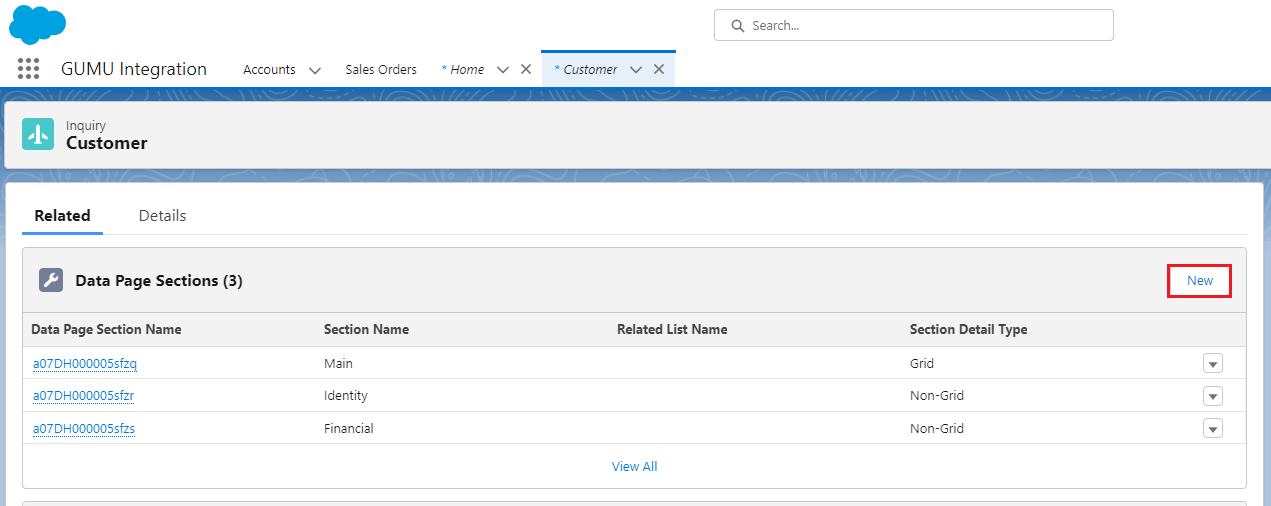This screenshot has width=1271, height=506.
Task: Click the Section Detail Type column header
Action: pyautogui.click(x=968, y=329)
